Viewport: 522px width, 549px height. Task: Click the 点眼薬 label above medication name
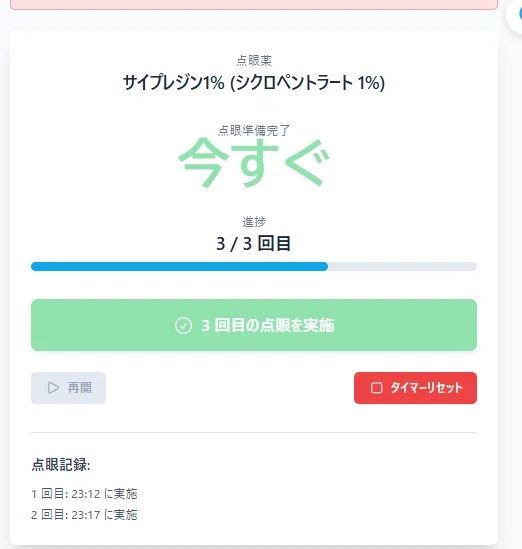pos(254,61)
